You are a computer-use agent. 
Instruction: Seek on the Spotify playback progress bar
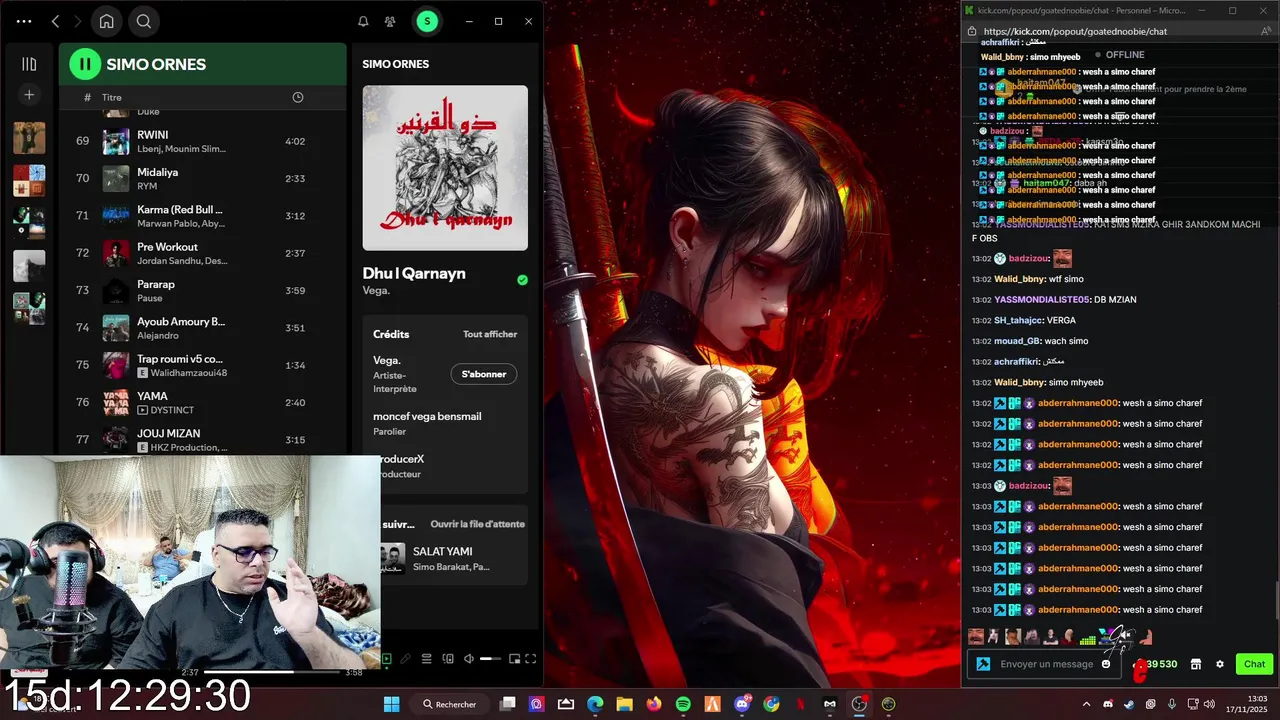[x=270, y=672]
